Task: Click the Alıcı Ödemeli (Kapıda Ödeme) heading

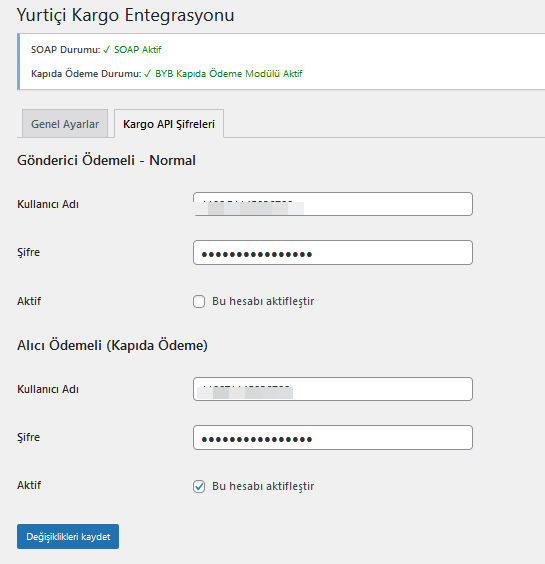Action: [112, 345]
